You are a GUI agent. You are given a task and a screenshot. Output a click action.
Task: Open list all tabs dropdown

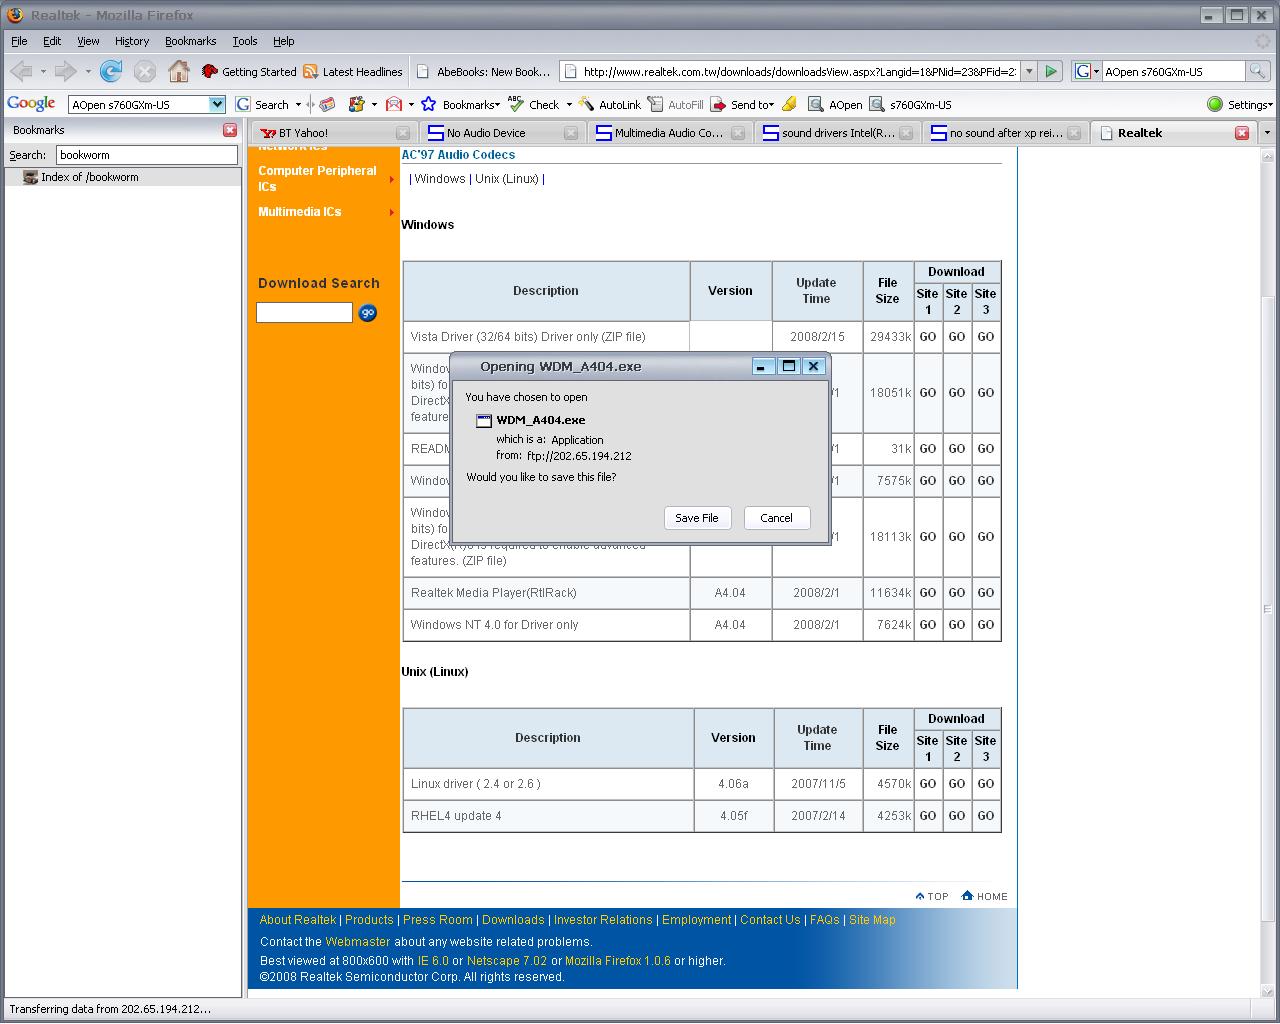[1267, 133]
